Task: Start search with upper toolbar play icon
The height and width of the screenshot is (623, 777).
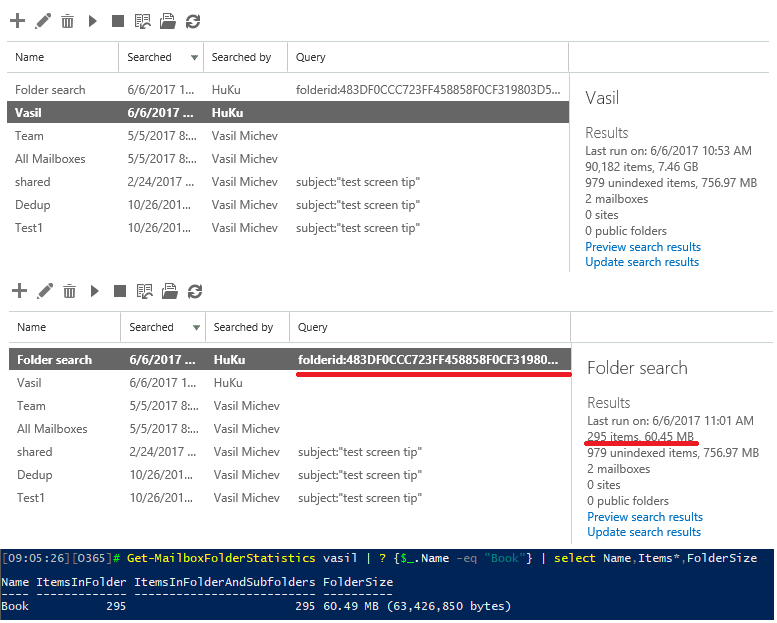Action: (92, 21)
